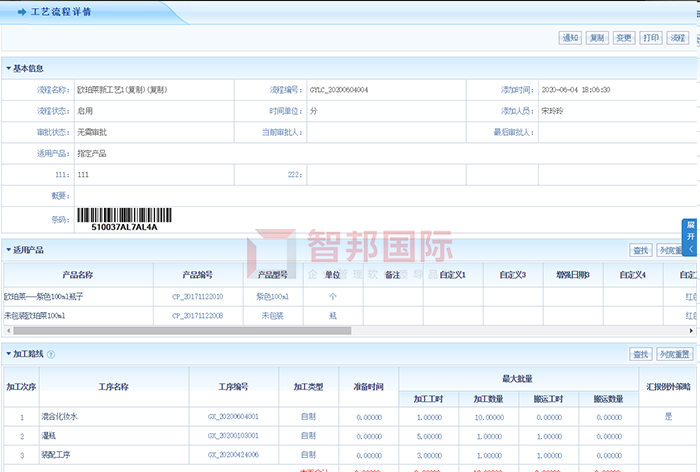Click the 变更 button
The width and height of the screenshot is (700, 472).
click(624, 38)
